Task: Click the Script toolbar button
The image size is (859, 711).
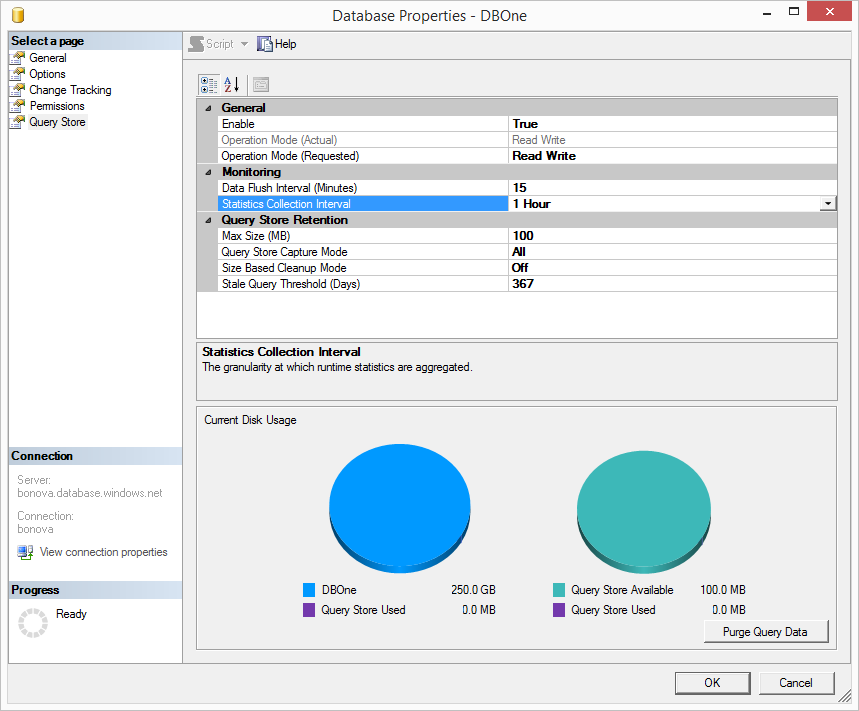Action: [x=211, y=44]
